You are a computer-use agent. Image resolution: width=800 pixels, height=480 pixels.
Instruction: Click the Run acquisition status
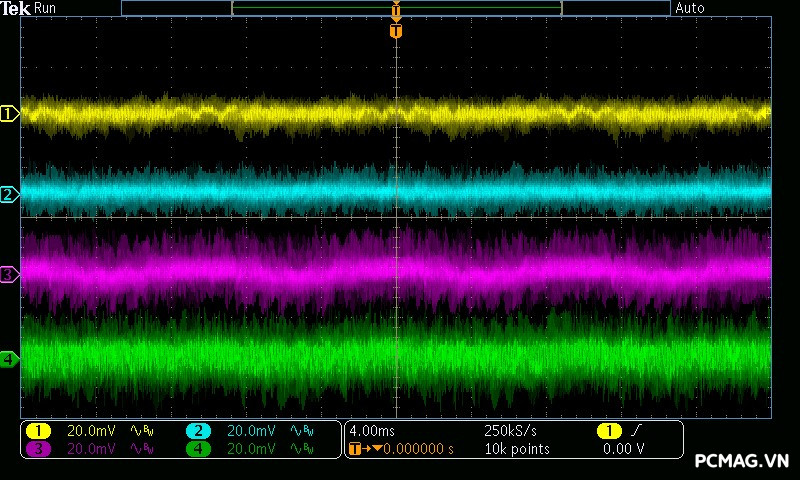[x=46, y=8]
